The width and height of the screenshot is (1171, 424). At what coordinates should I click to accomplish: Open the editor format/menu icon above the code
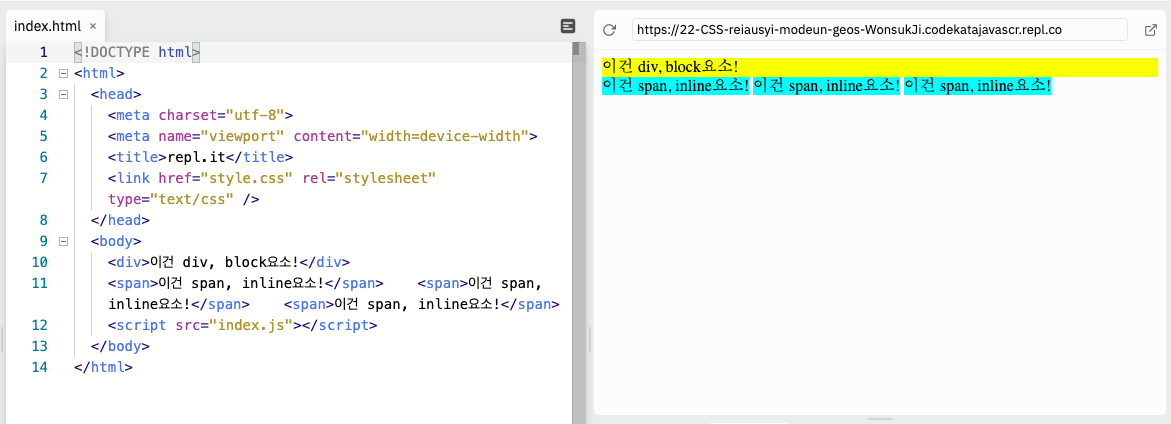coord(568,26)
